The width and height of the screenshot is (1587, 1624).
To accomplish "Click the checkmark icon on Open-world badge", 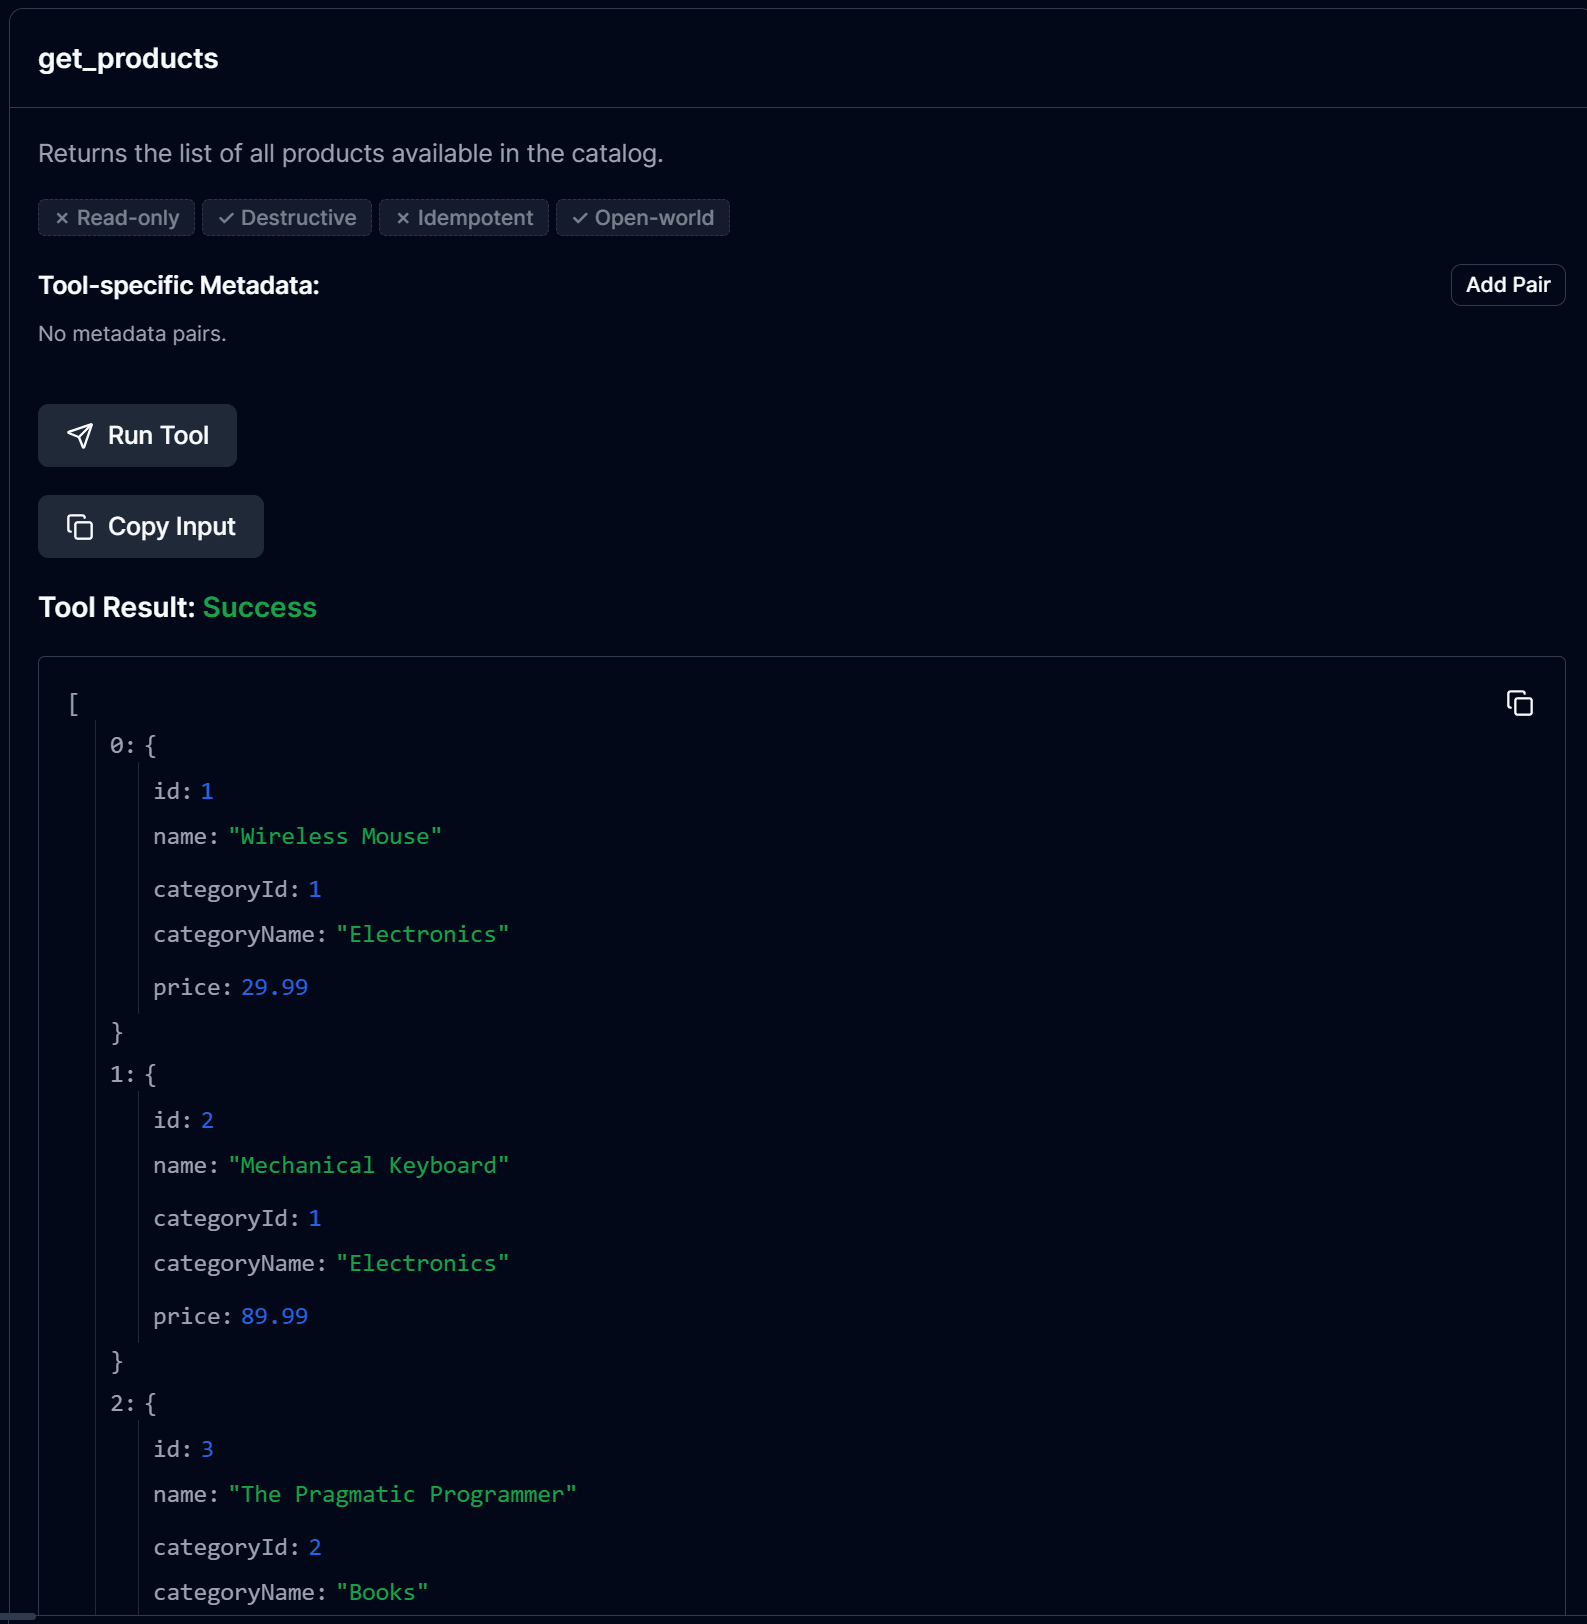I will 580,218.
